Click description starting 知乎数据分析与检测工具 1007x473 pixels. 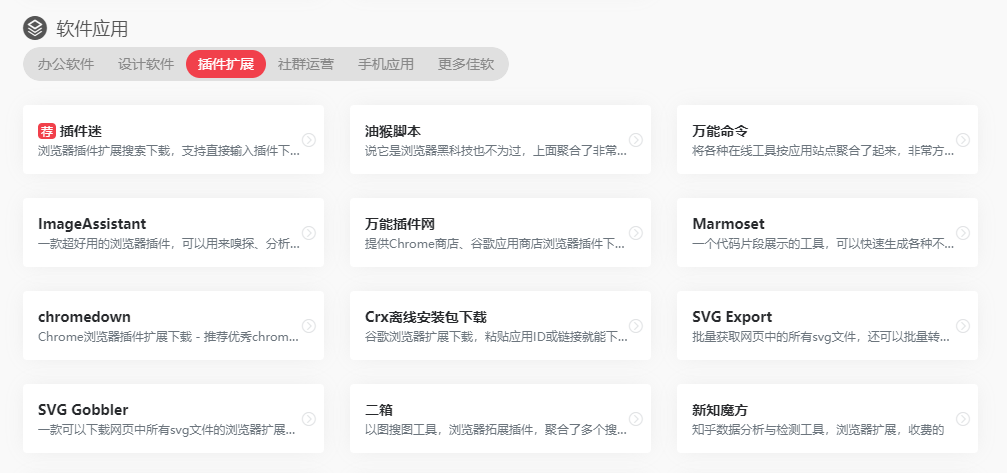coord(818,430)
